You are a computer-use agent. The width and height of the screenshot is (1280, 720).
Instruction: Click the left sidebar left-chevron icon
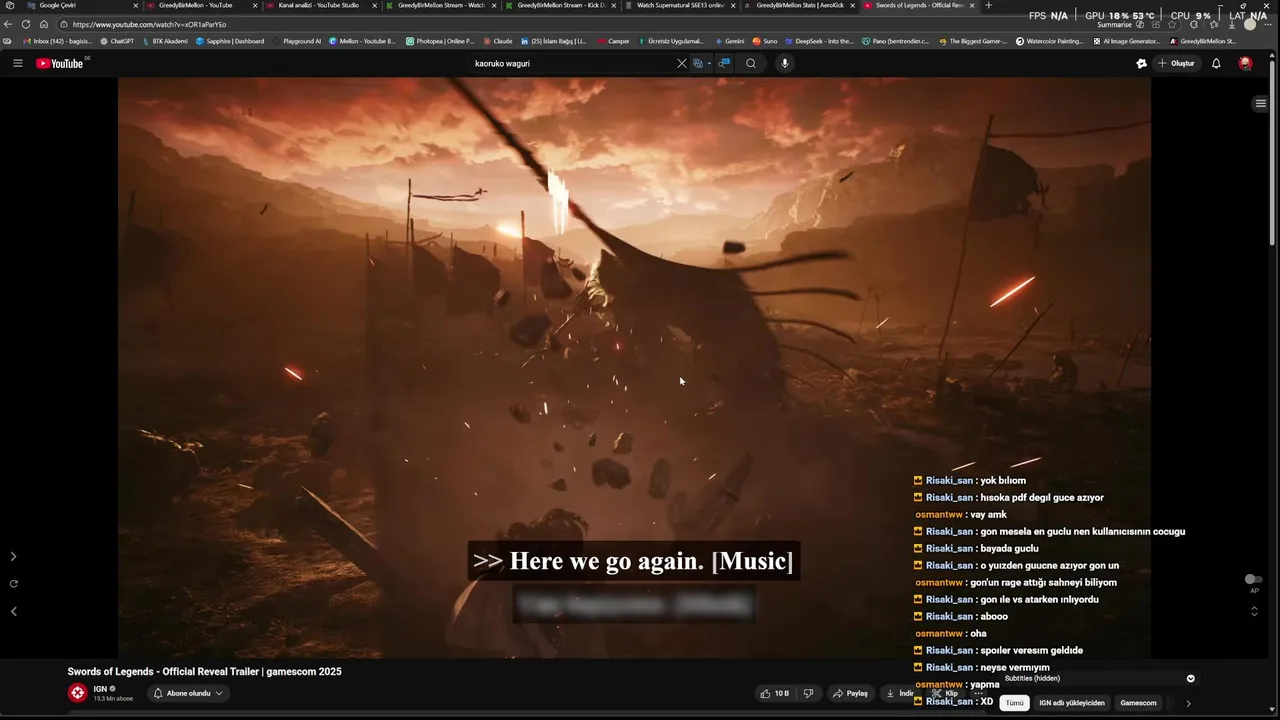click(x=13, y=611)
